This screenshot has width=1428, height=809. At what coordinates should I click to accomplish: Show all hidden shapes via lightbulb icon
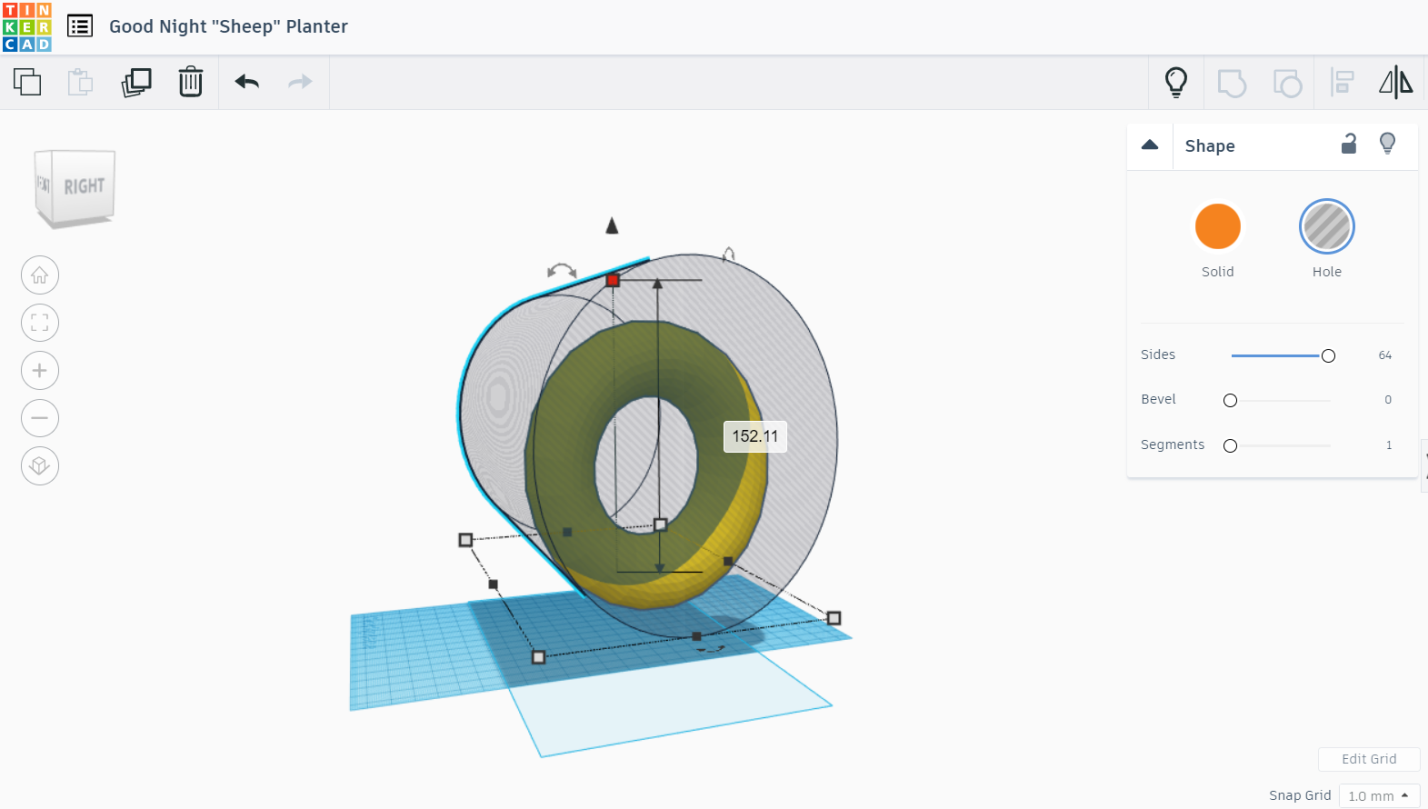[1176, 82]
